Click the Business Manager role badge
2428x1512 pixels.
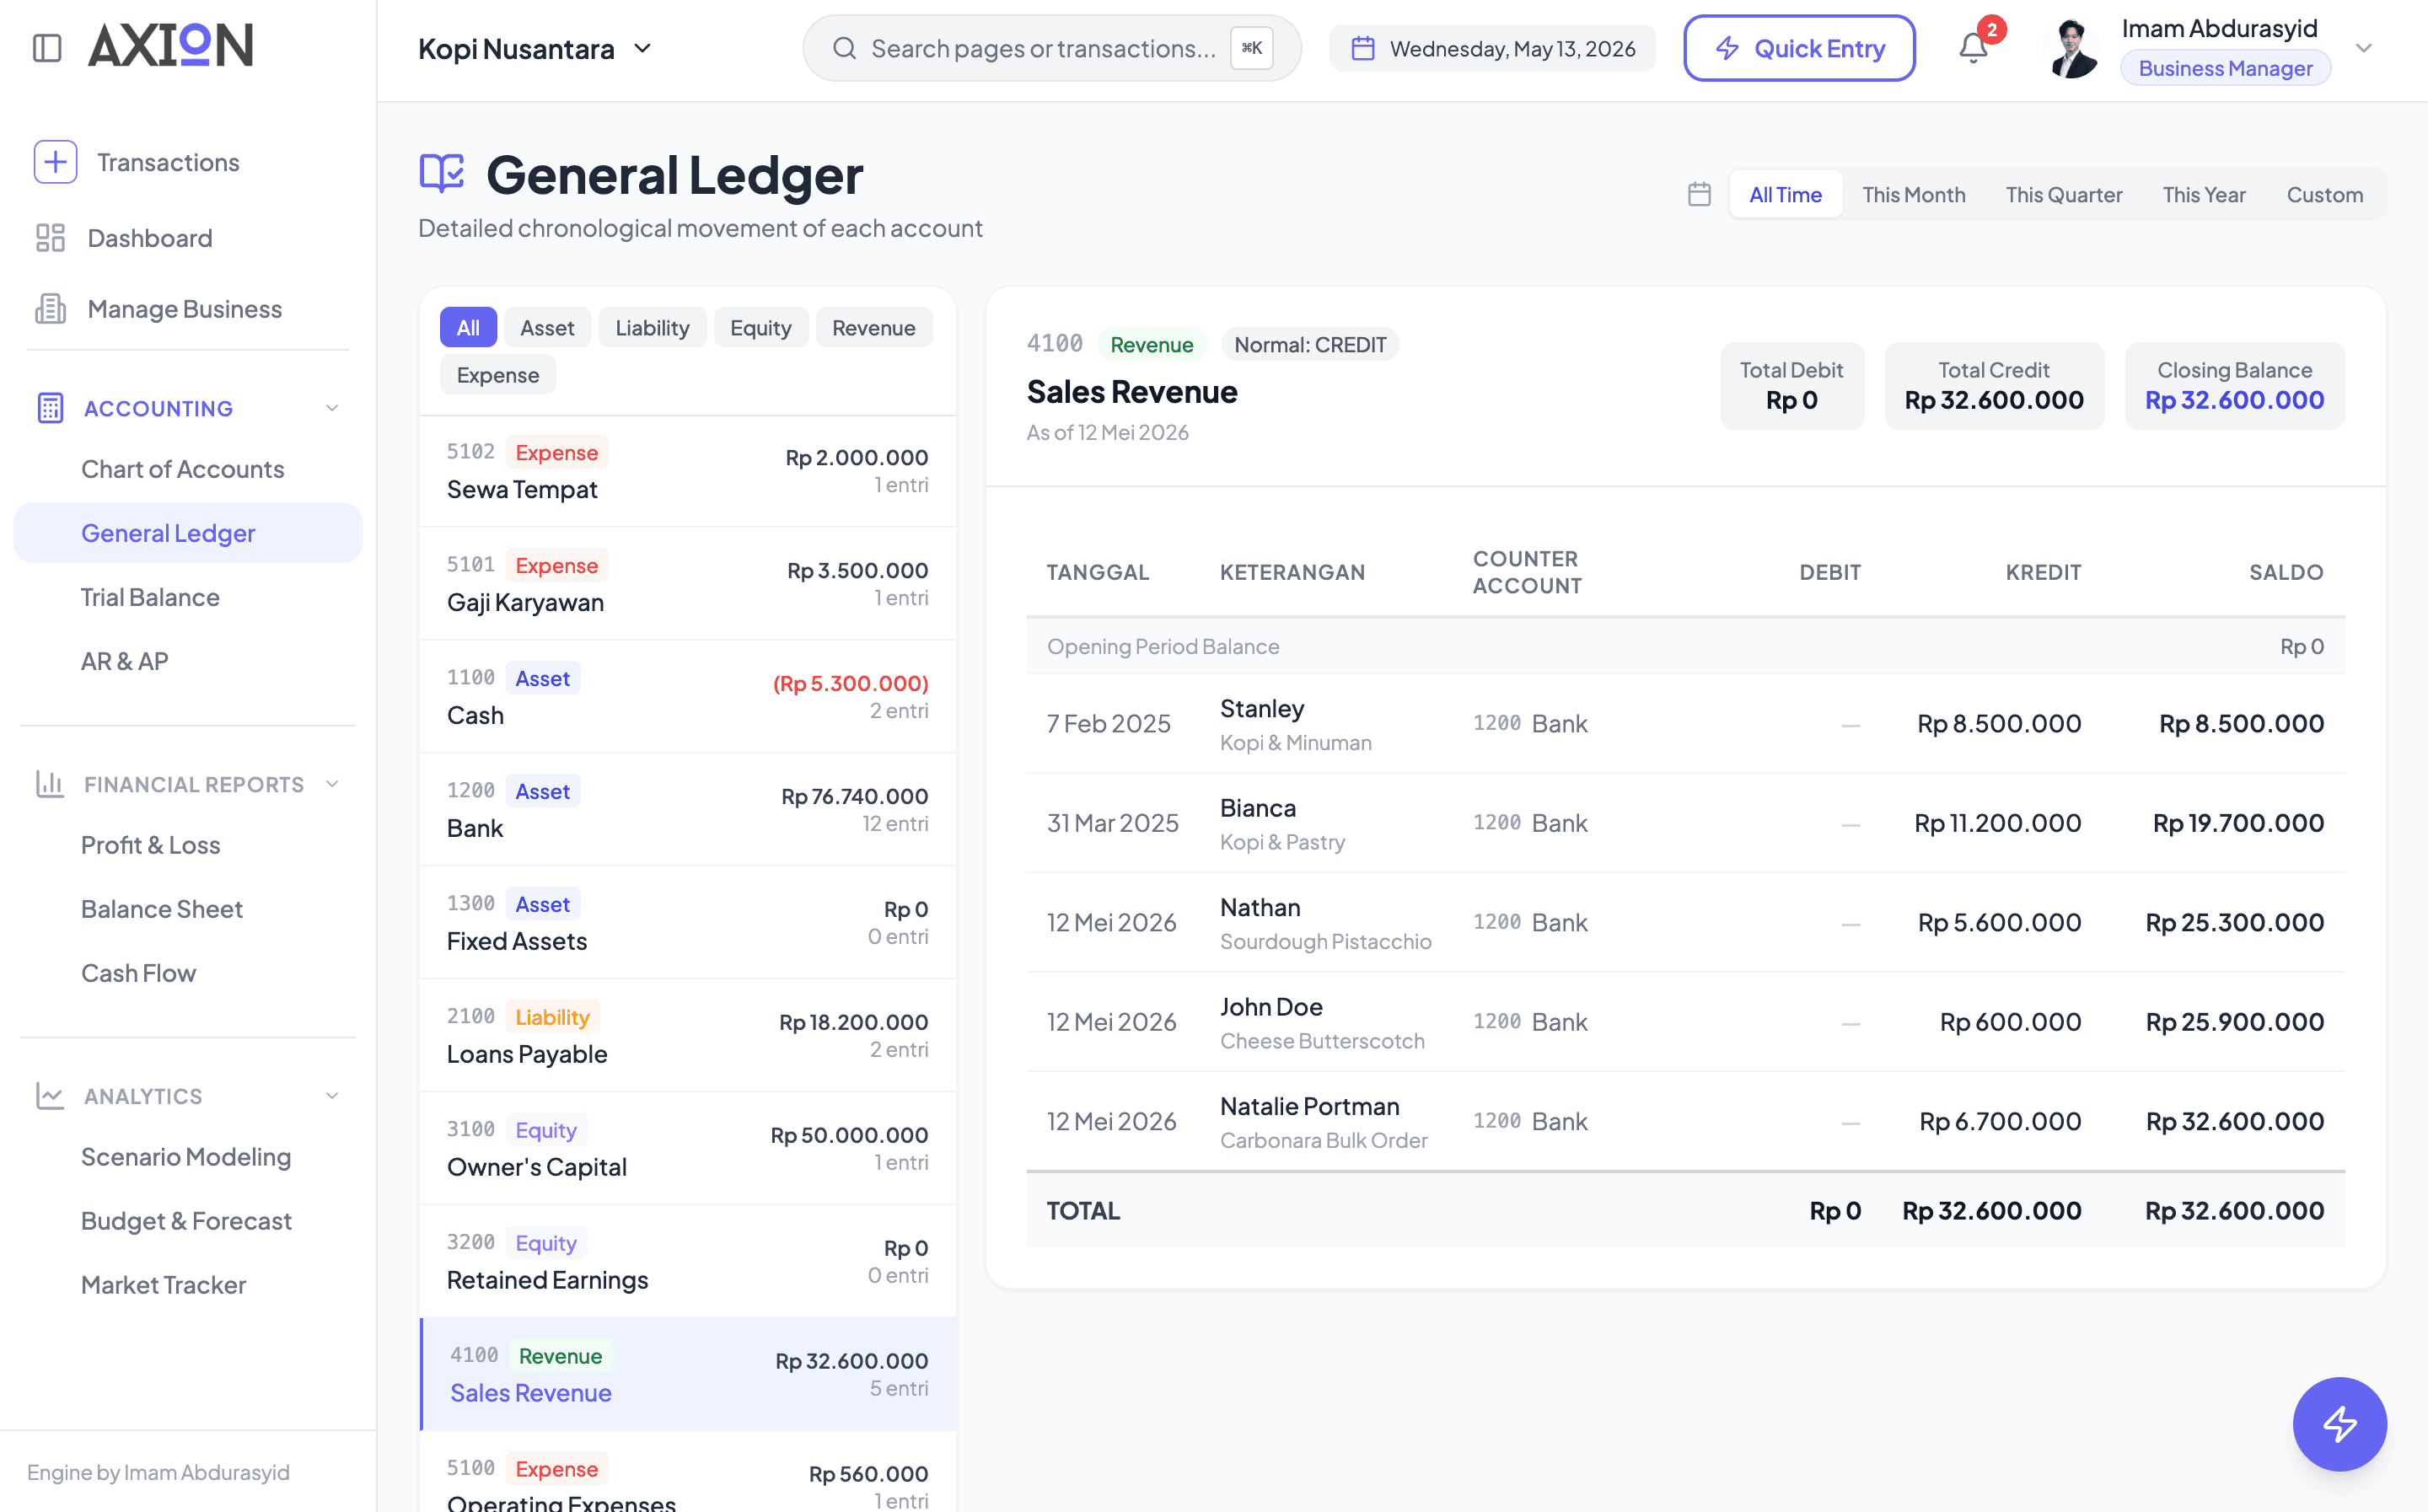pyautogui.click(x=2225, y=69)
